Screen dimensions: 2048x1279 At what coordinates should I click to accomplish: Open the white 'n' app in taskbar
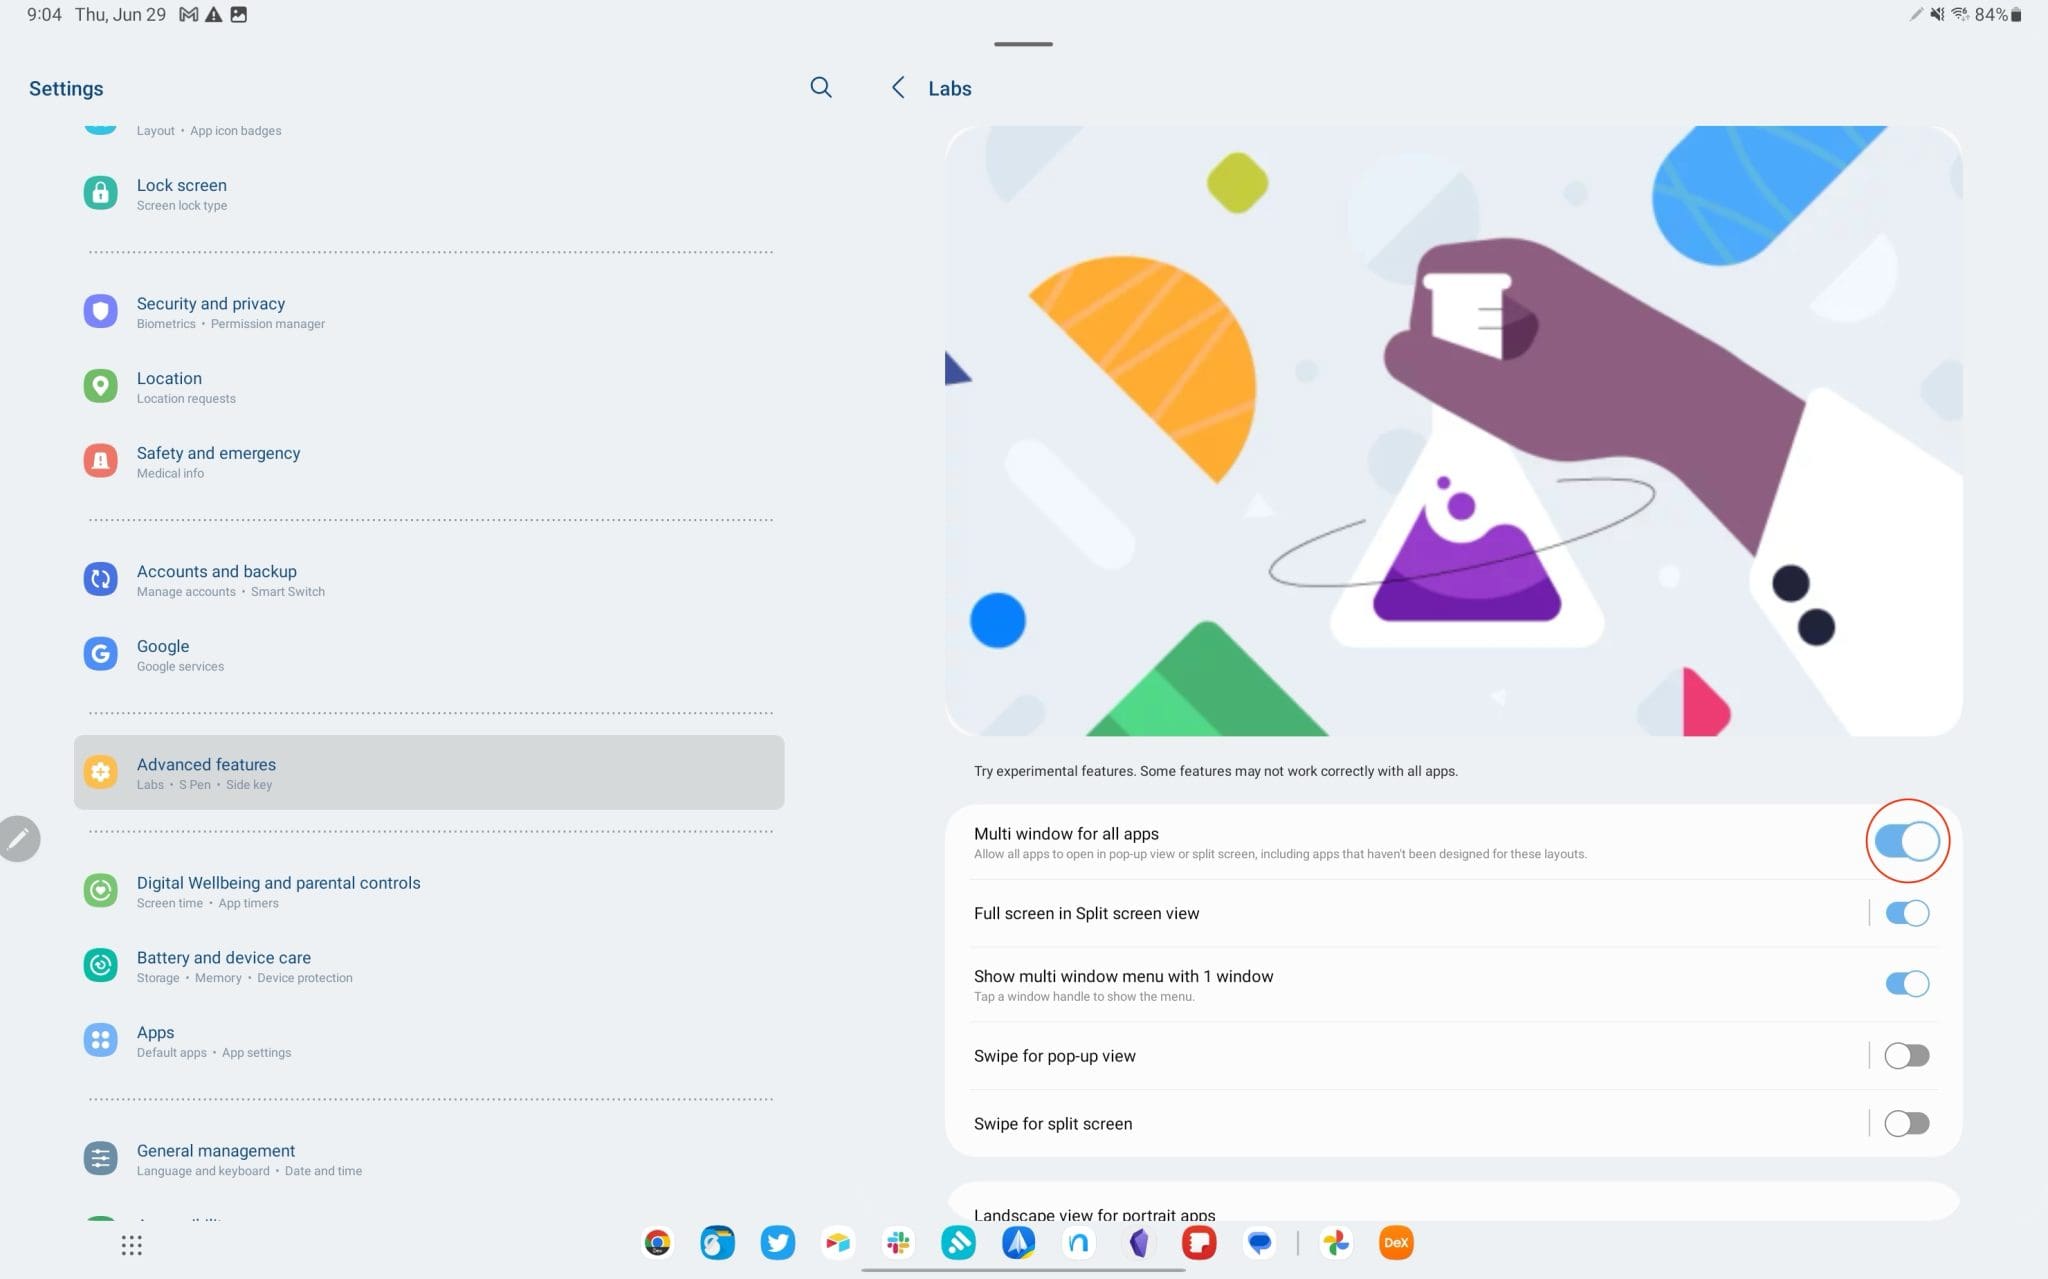(x=1078, y=1243)
